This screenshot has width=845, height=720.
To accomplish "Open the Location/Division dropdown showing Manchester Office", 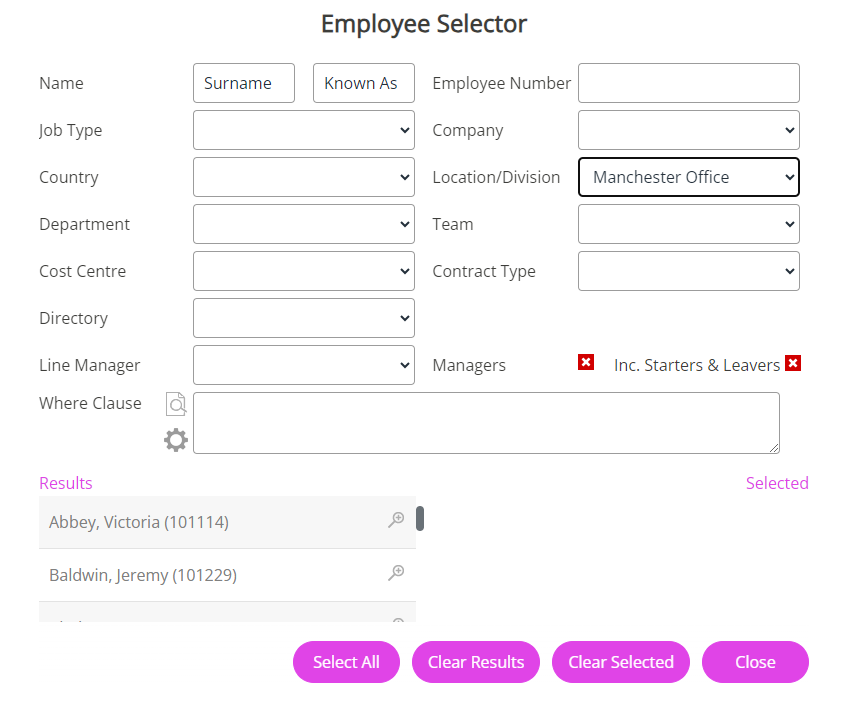I will coord(689,177).
